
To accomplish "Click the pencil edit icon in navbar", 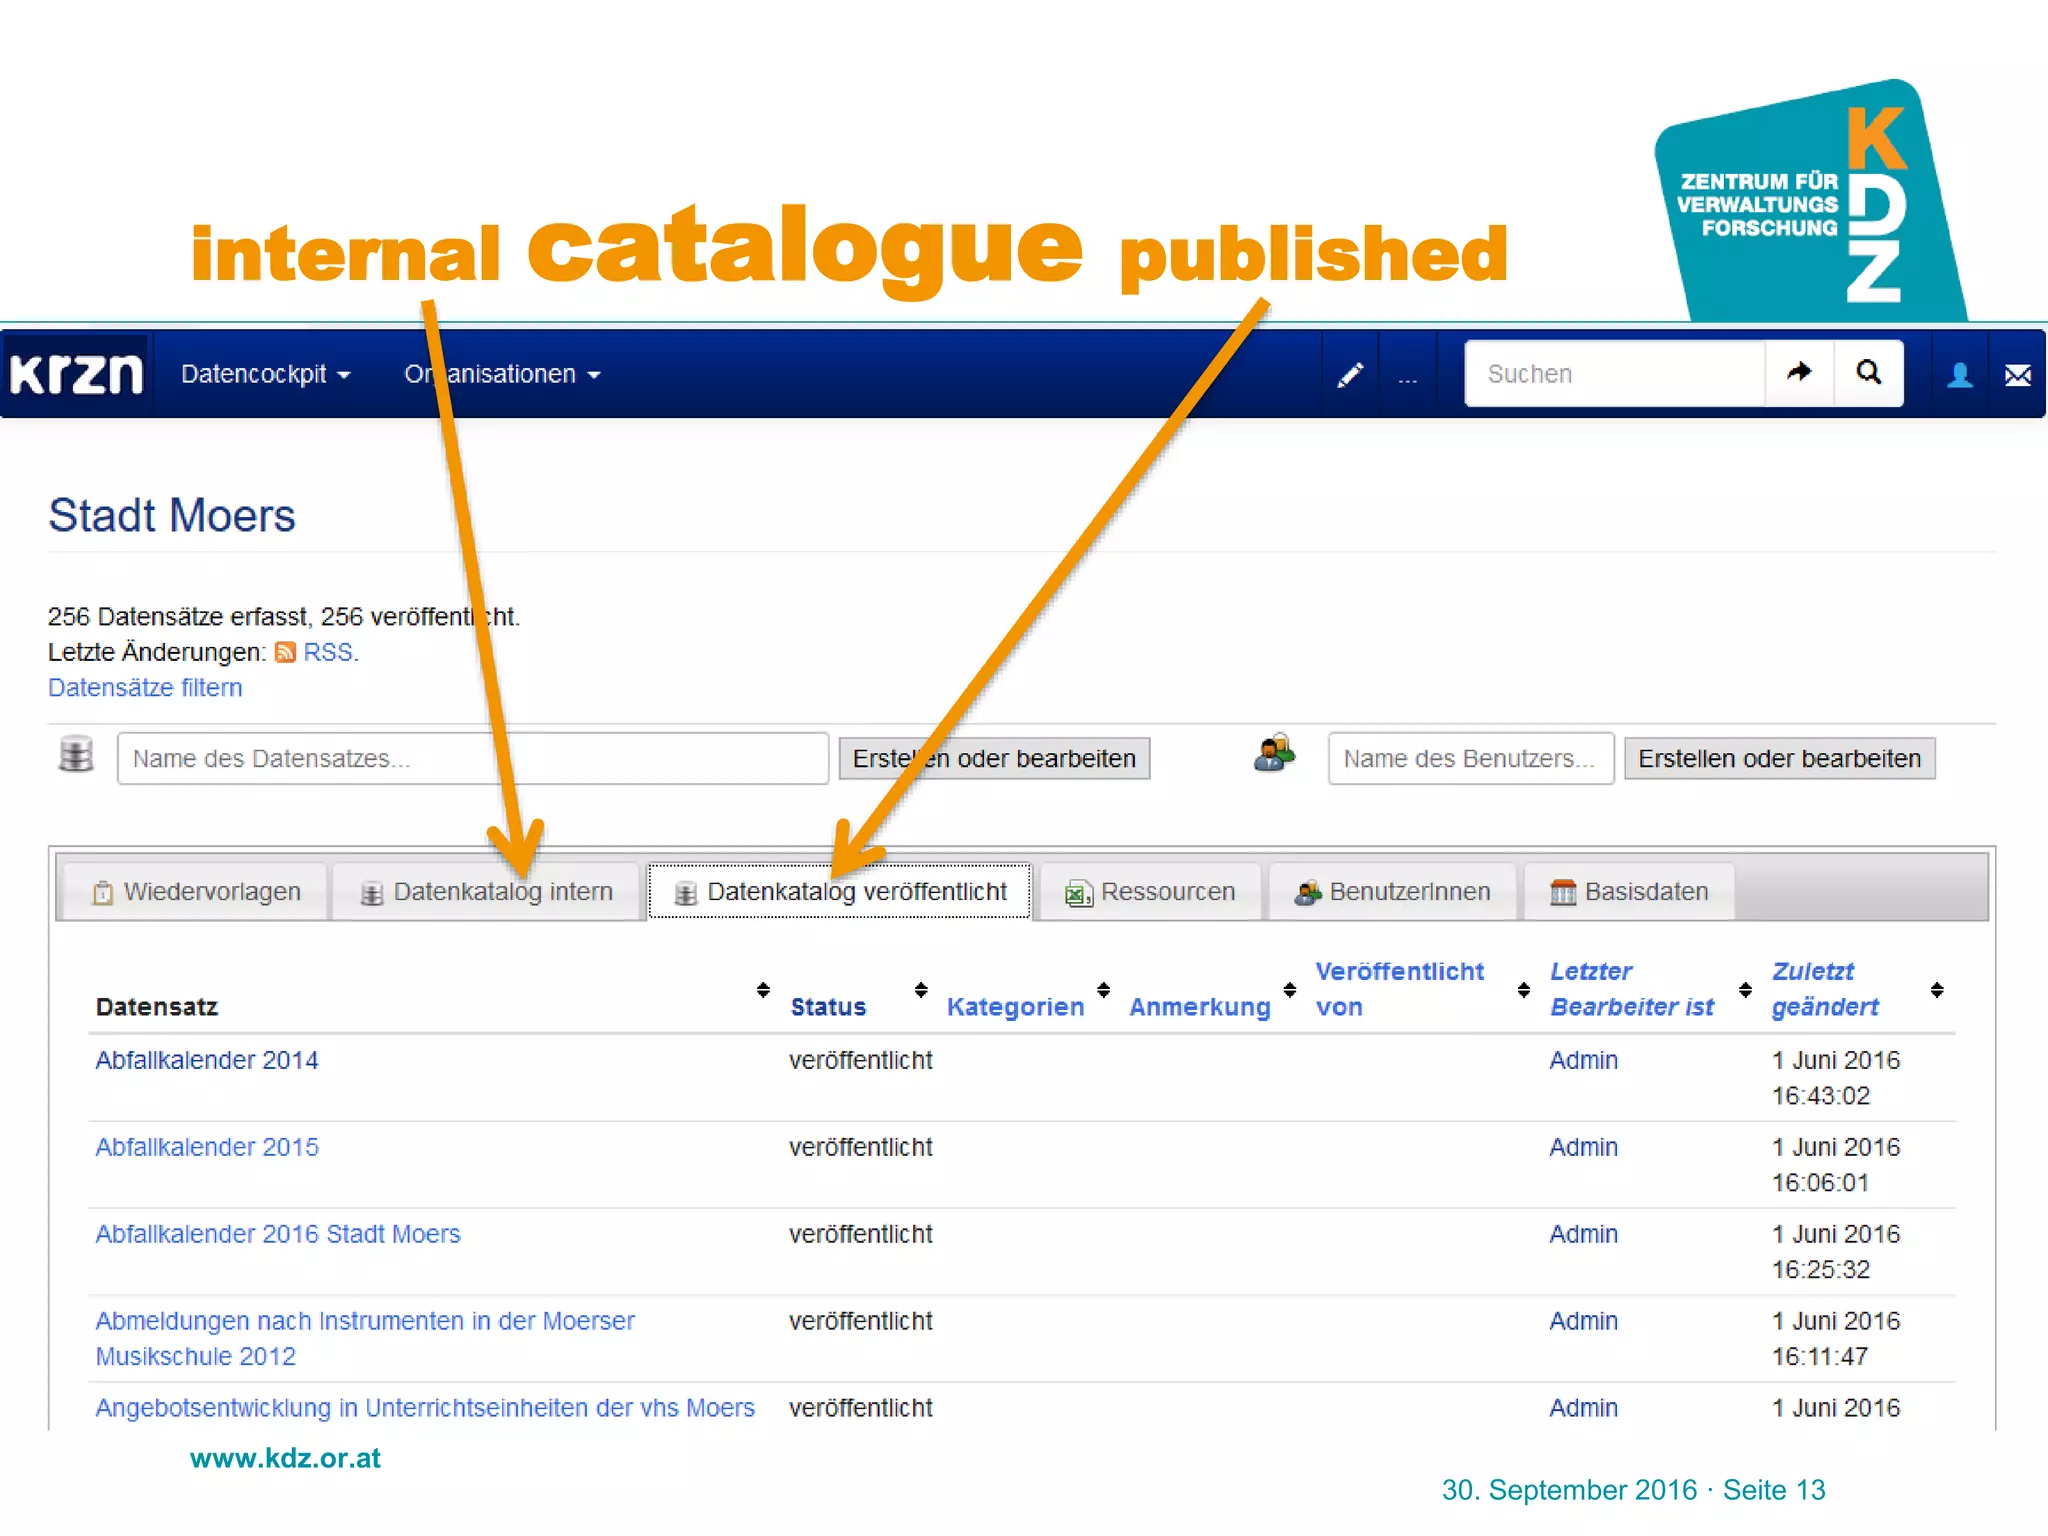I will [1350, 375].
